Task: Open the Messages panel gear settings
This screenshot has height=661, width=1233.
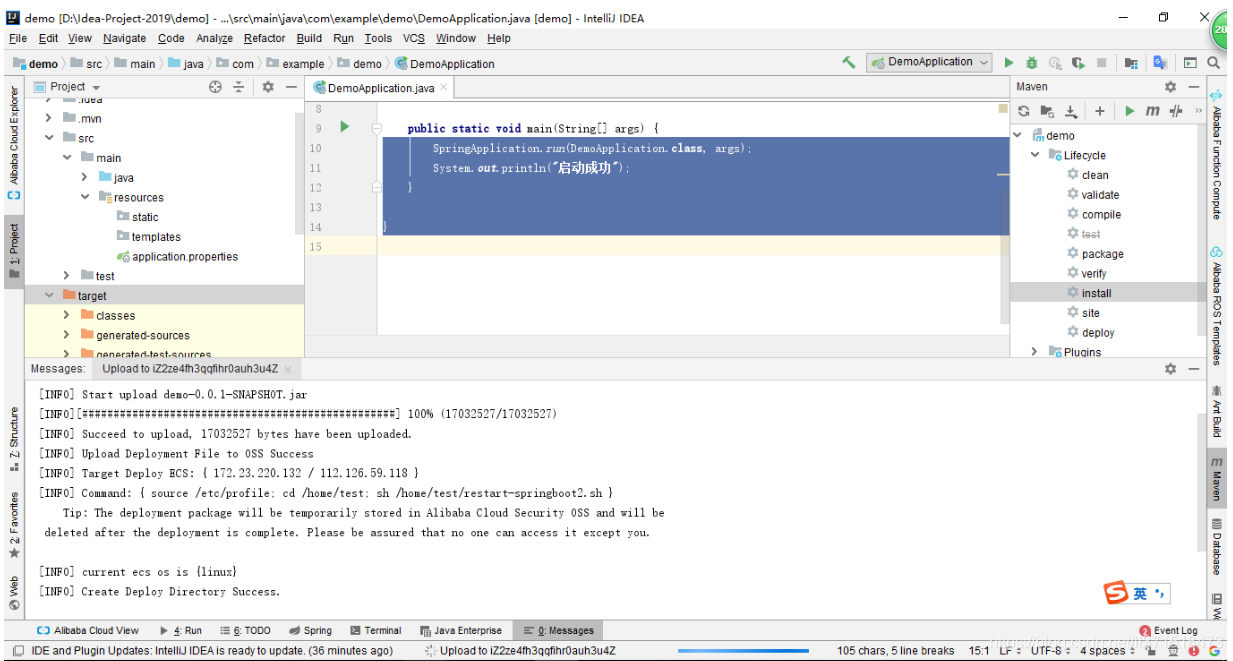Action: [x=1170, y=369]
